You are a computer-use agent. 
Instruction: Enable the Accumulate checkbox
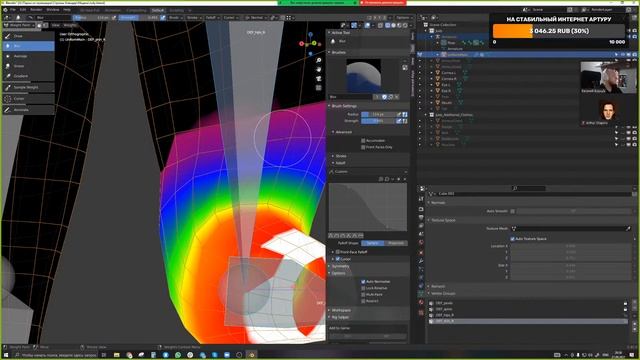coord(363,140)
